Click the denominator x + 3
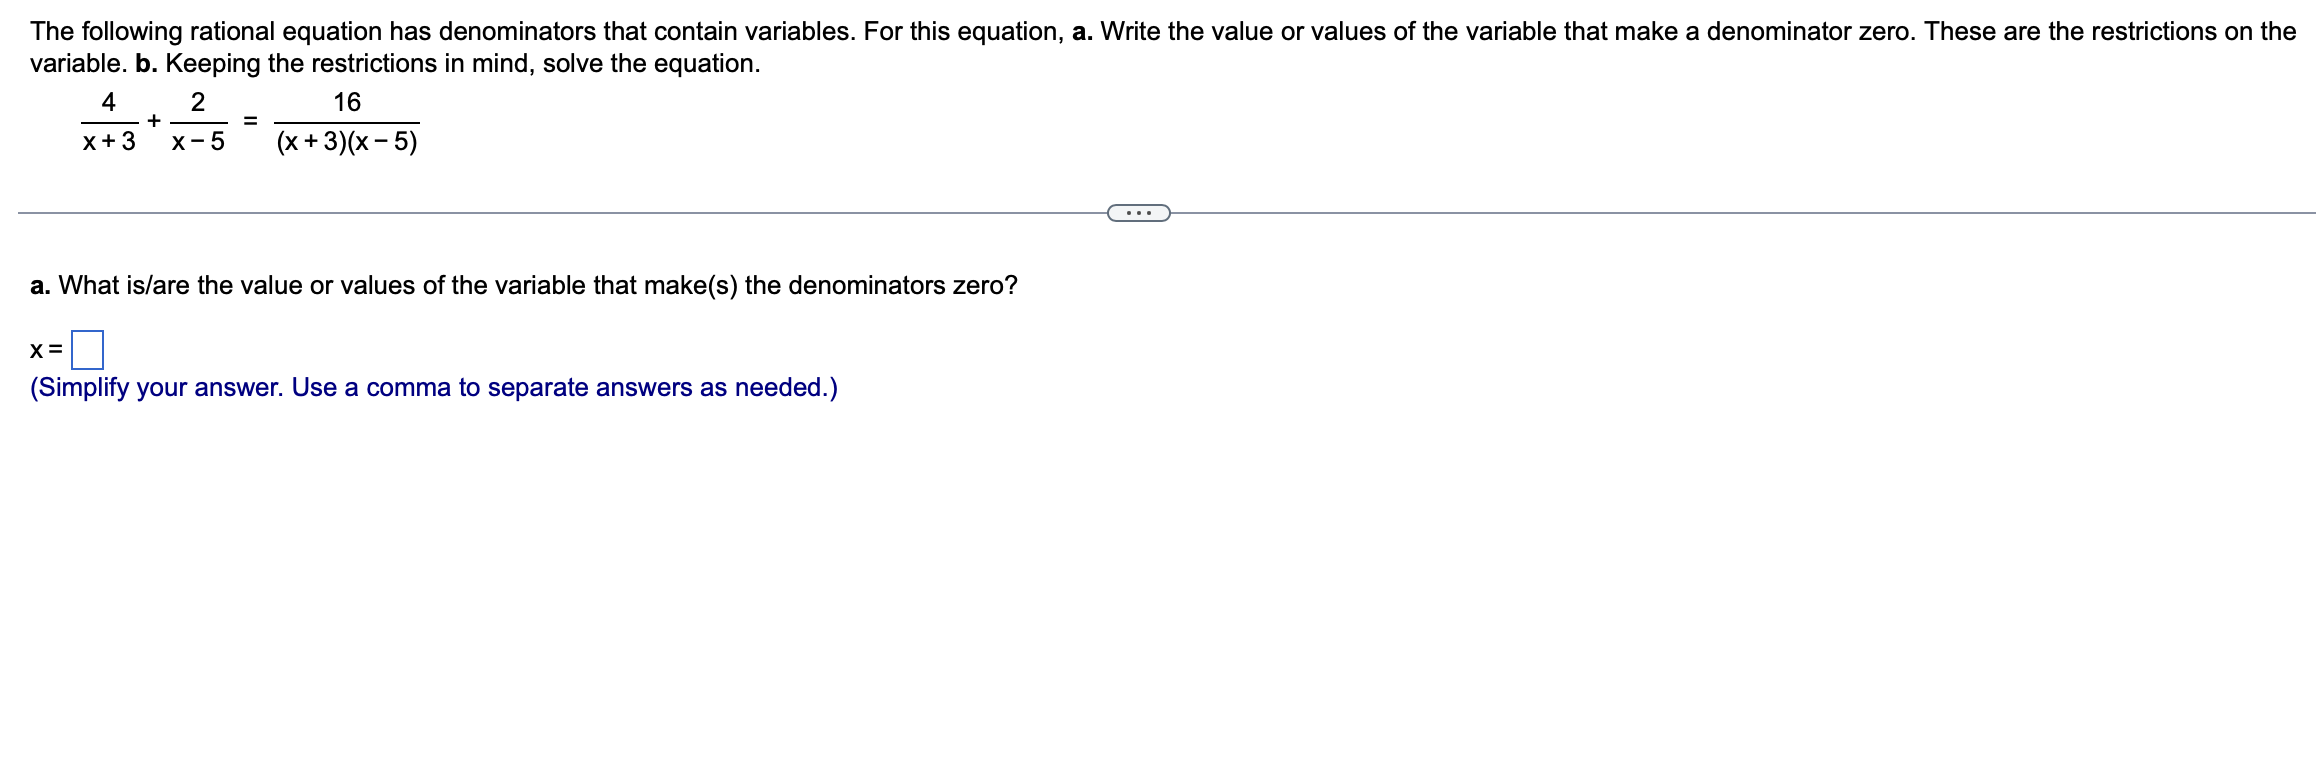This screenshot has height=768, width=2322. pos(107,141)
